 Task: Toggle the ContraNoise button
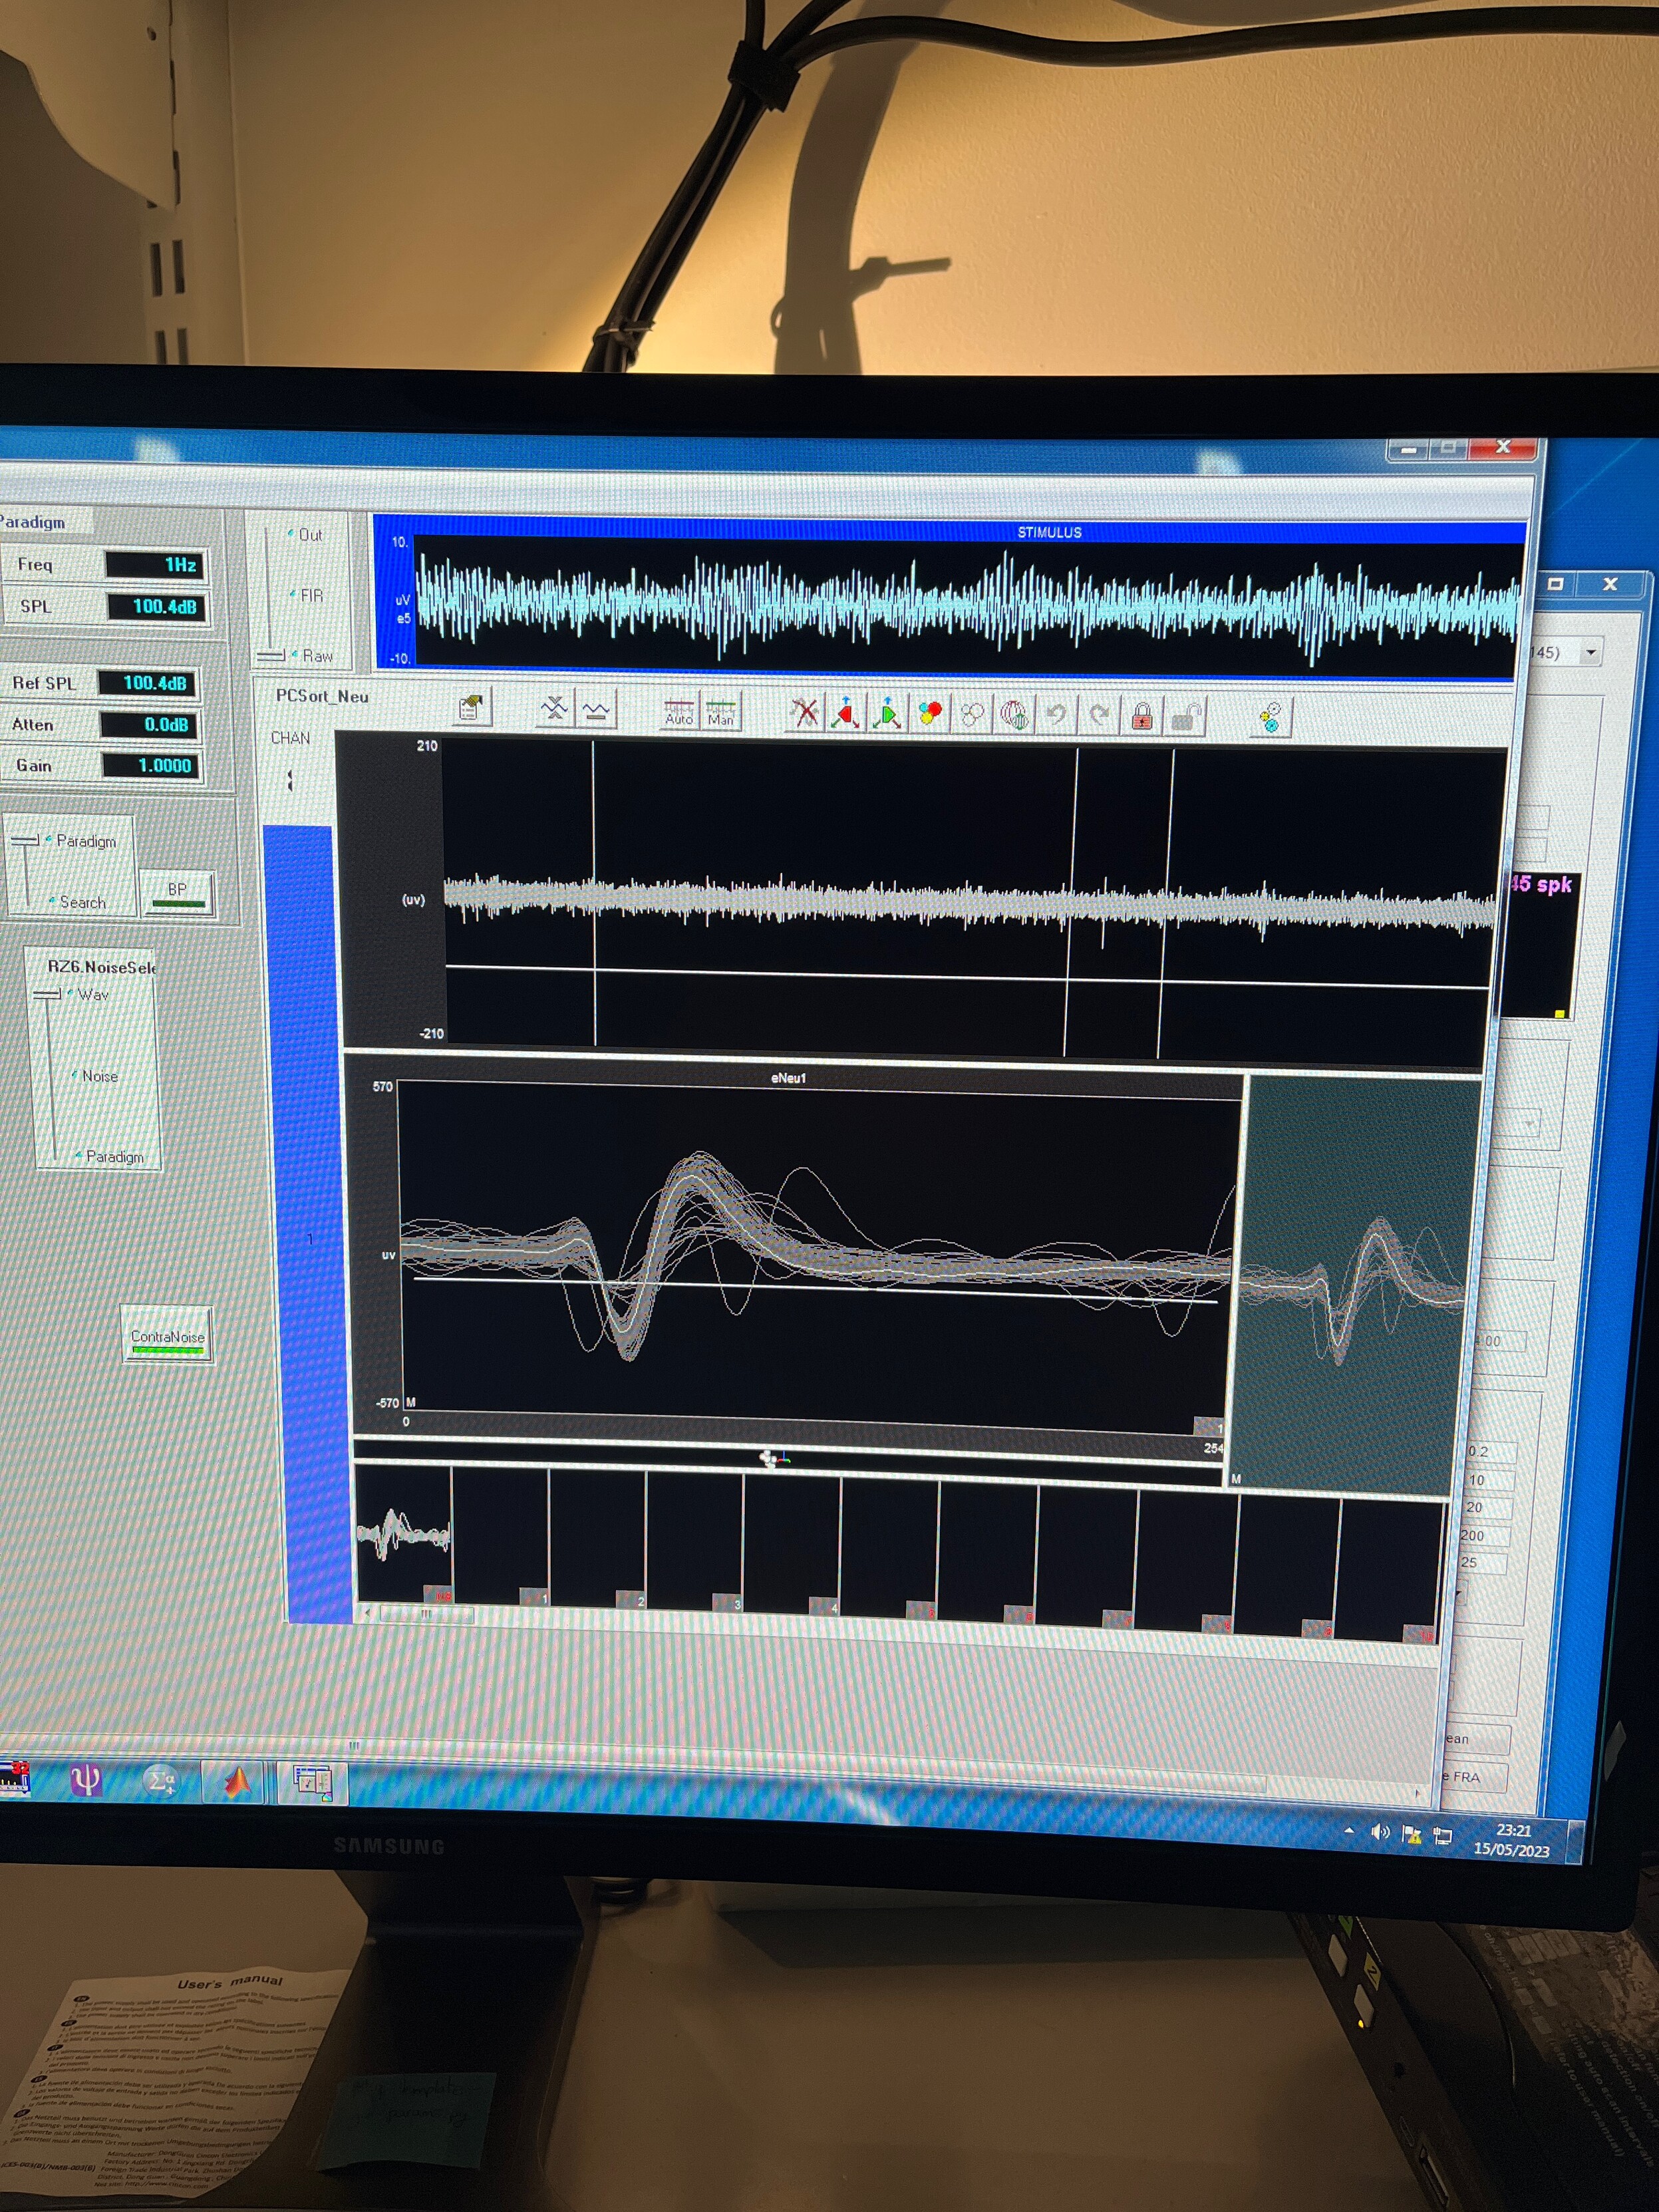(x=167, y=1335)
